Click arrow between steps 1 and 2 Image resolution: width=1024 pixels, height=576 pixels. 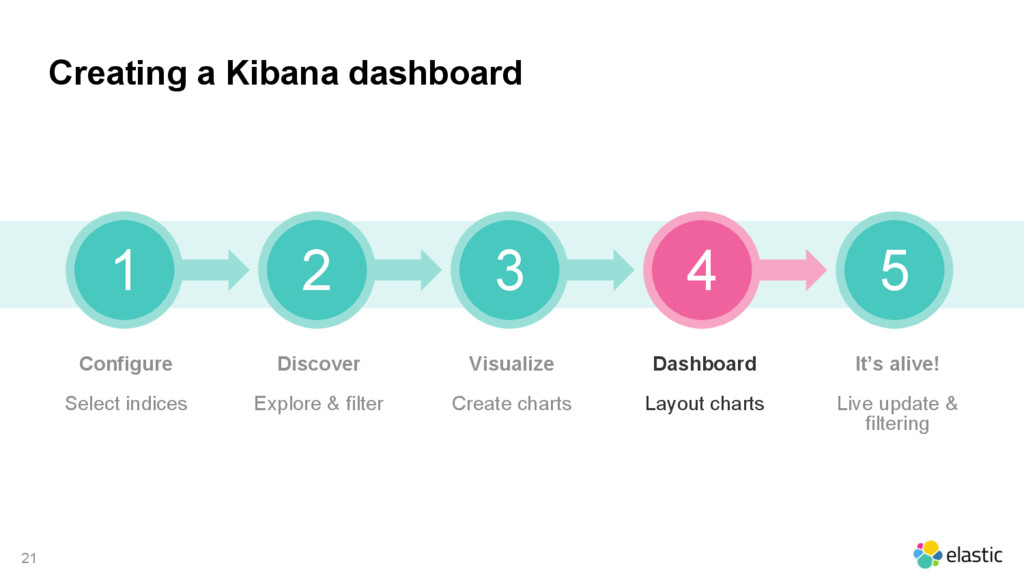[x=217, y=270]
